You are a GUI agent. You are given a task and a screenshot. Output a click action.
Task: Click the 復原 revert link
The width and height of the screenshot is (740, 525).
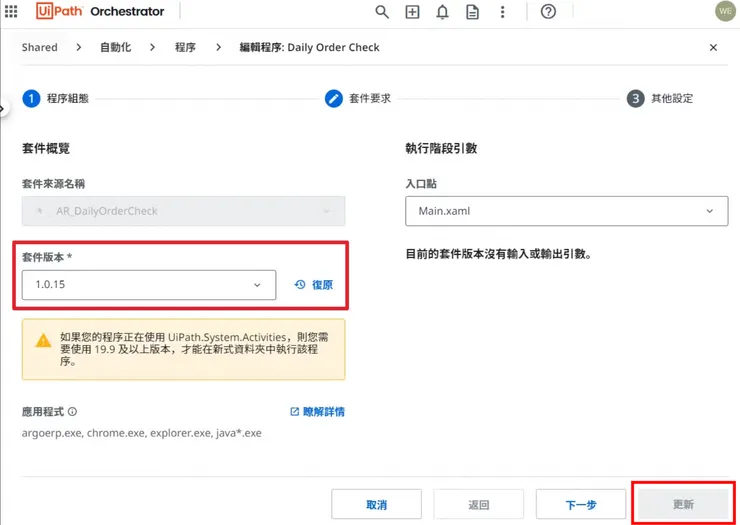(314, 285)
